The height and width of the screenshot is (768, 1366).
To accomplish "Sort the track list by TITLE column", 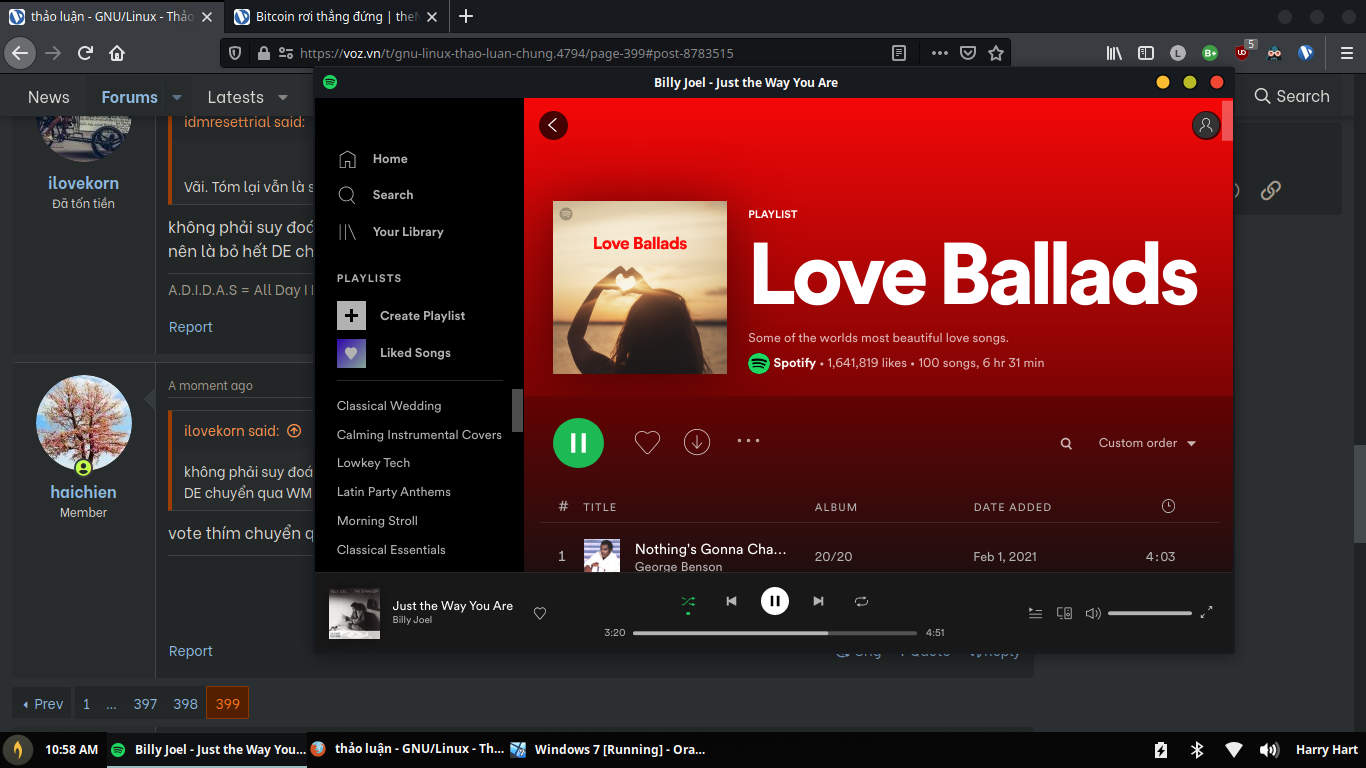I will (599, 507).
